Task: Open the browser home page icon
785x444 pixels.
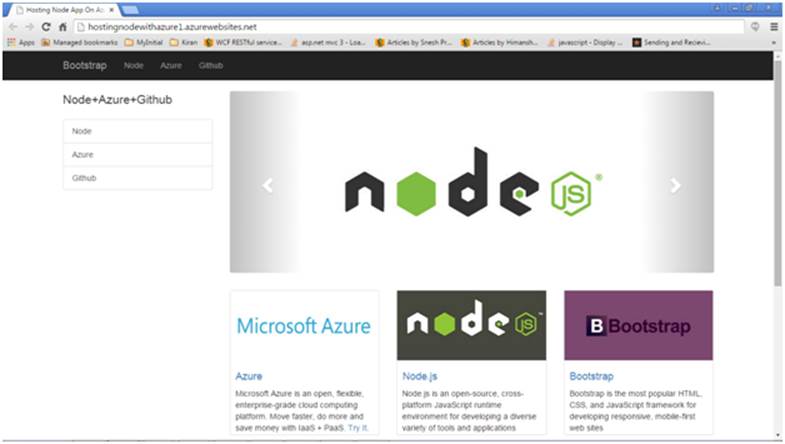Action: [x=63, y=27]
